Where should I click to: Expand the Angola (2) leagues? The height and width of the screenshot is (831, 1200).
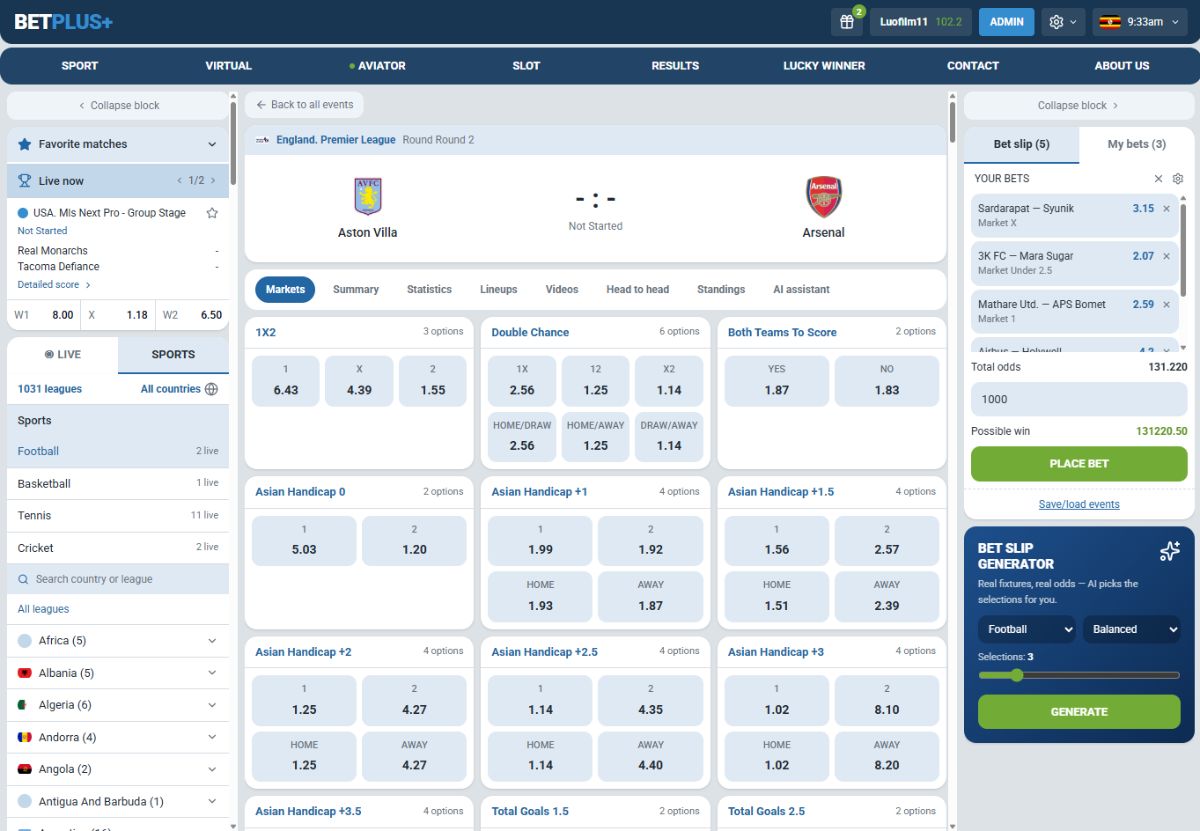click(x=212, y=769)
